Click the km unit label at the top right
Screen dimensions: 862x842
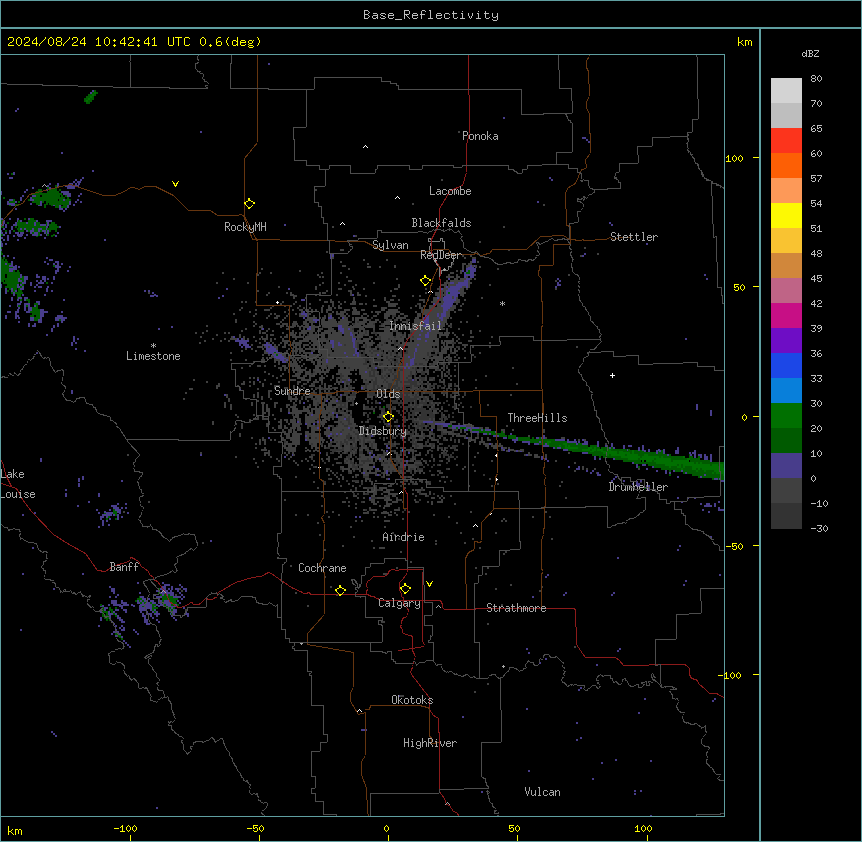click(x=745, y=42)
